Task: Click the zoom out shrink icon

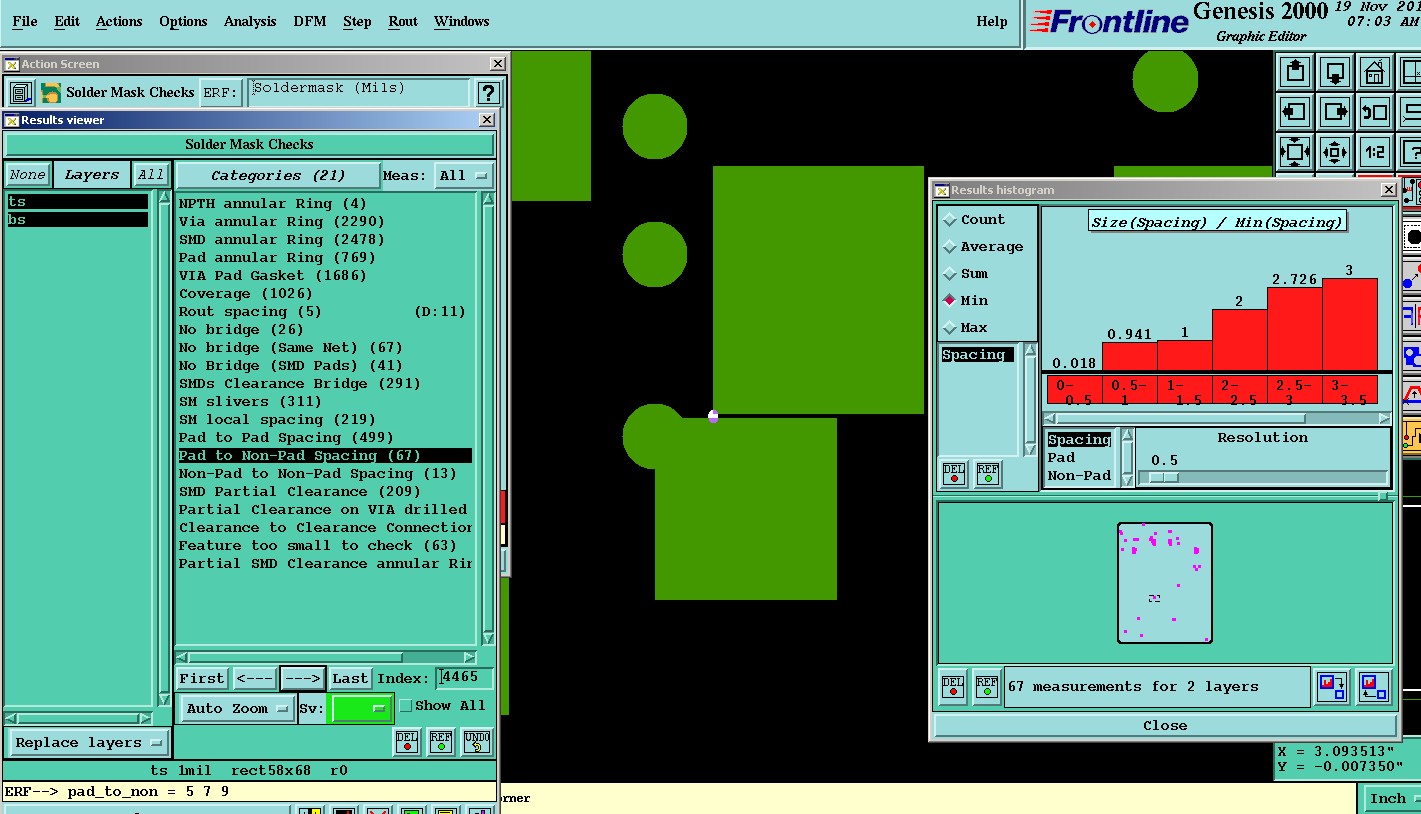Action: tap(1335, 152)
